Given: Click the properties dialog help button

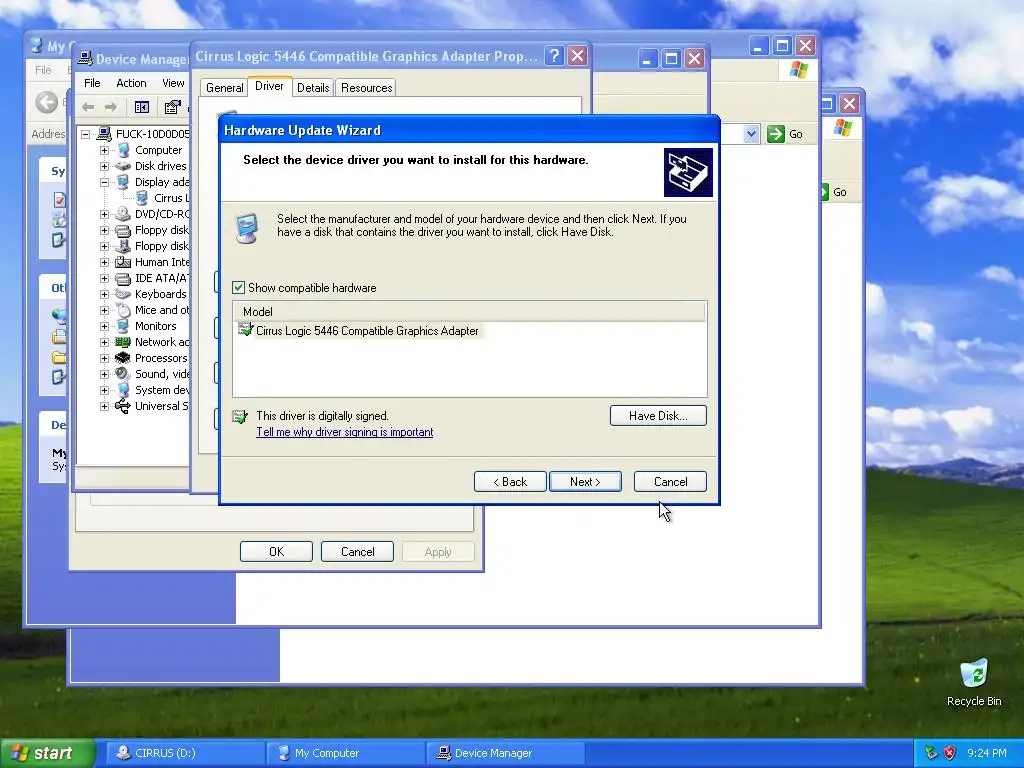Looking at the screenshot, I should tap(554, 56).
